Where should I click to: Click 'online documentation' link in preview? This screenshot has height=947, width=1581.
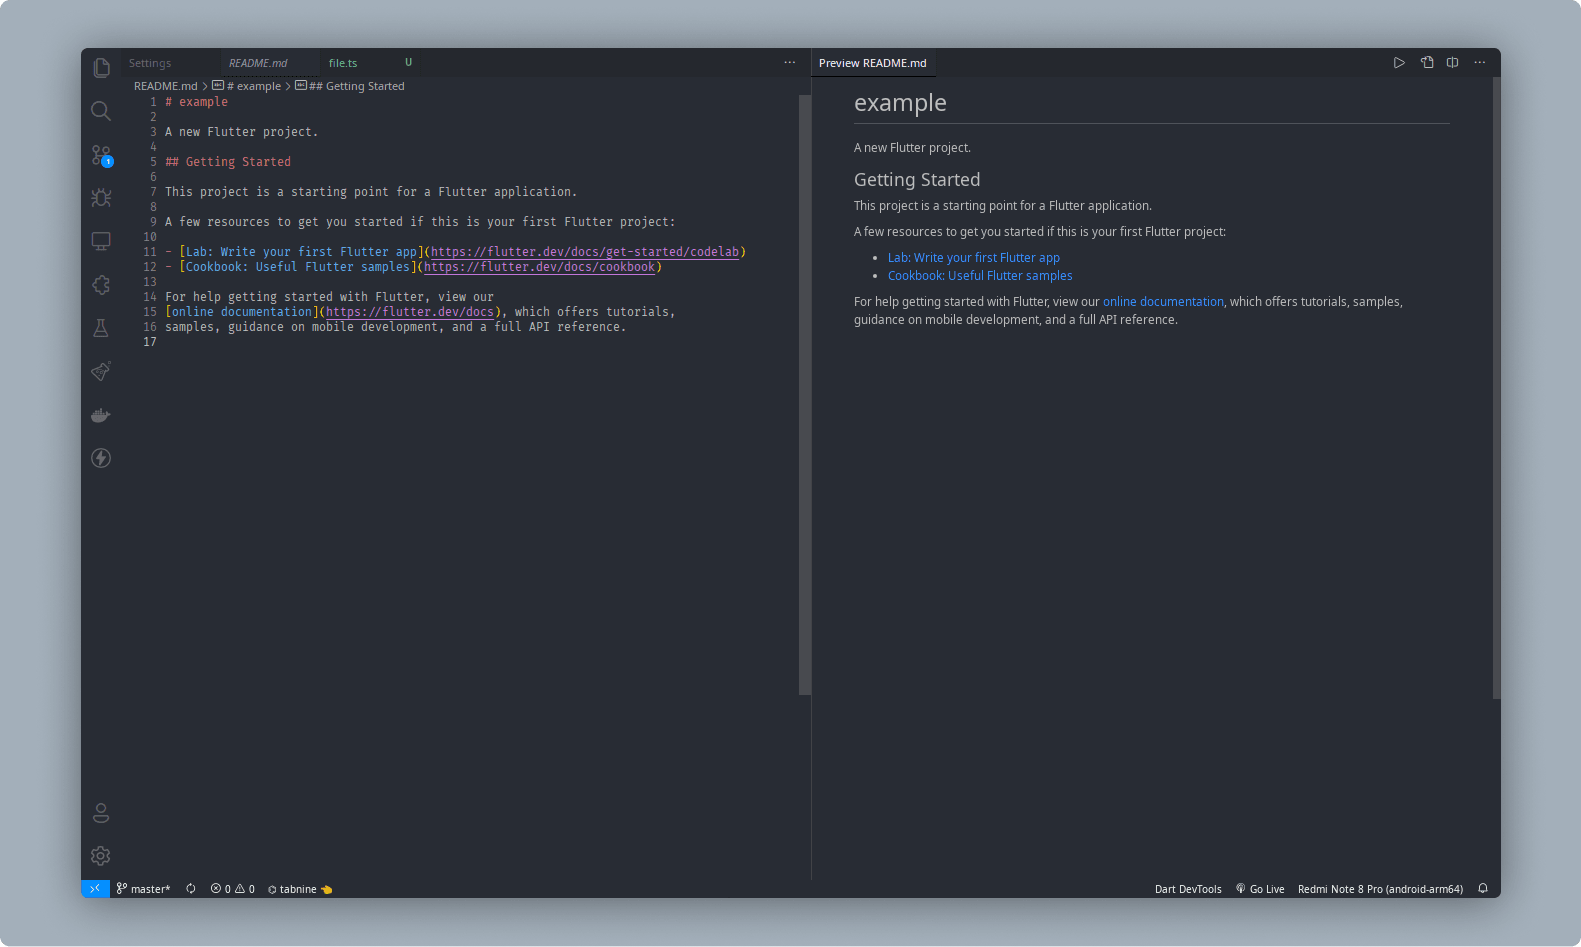pyautogui.click(x=1162, y=302)
